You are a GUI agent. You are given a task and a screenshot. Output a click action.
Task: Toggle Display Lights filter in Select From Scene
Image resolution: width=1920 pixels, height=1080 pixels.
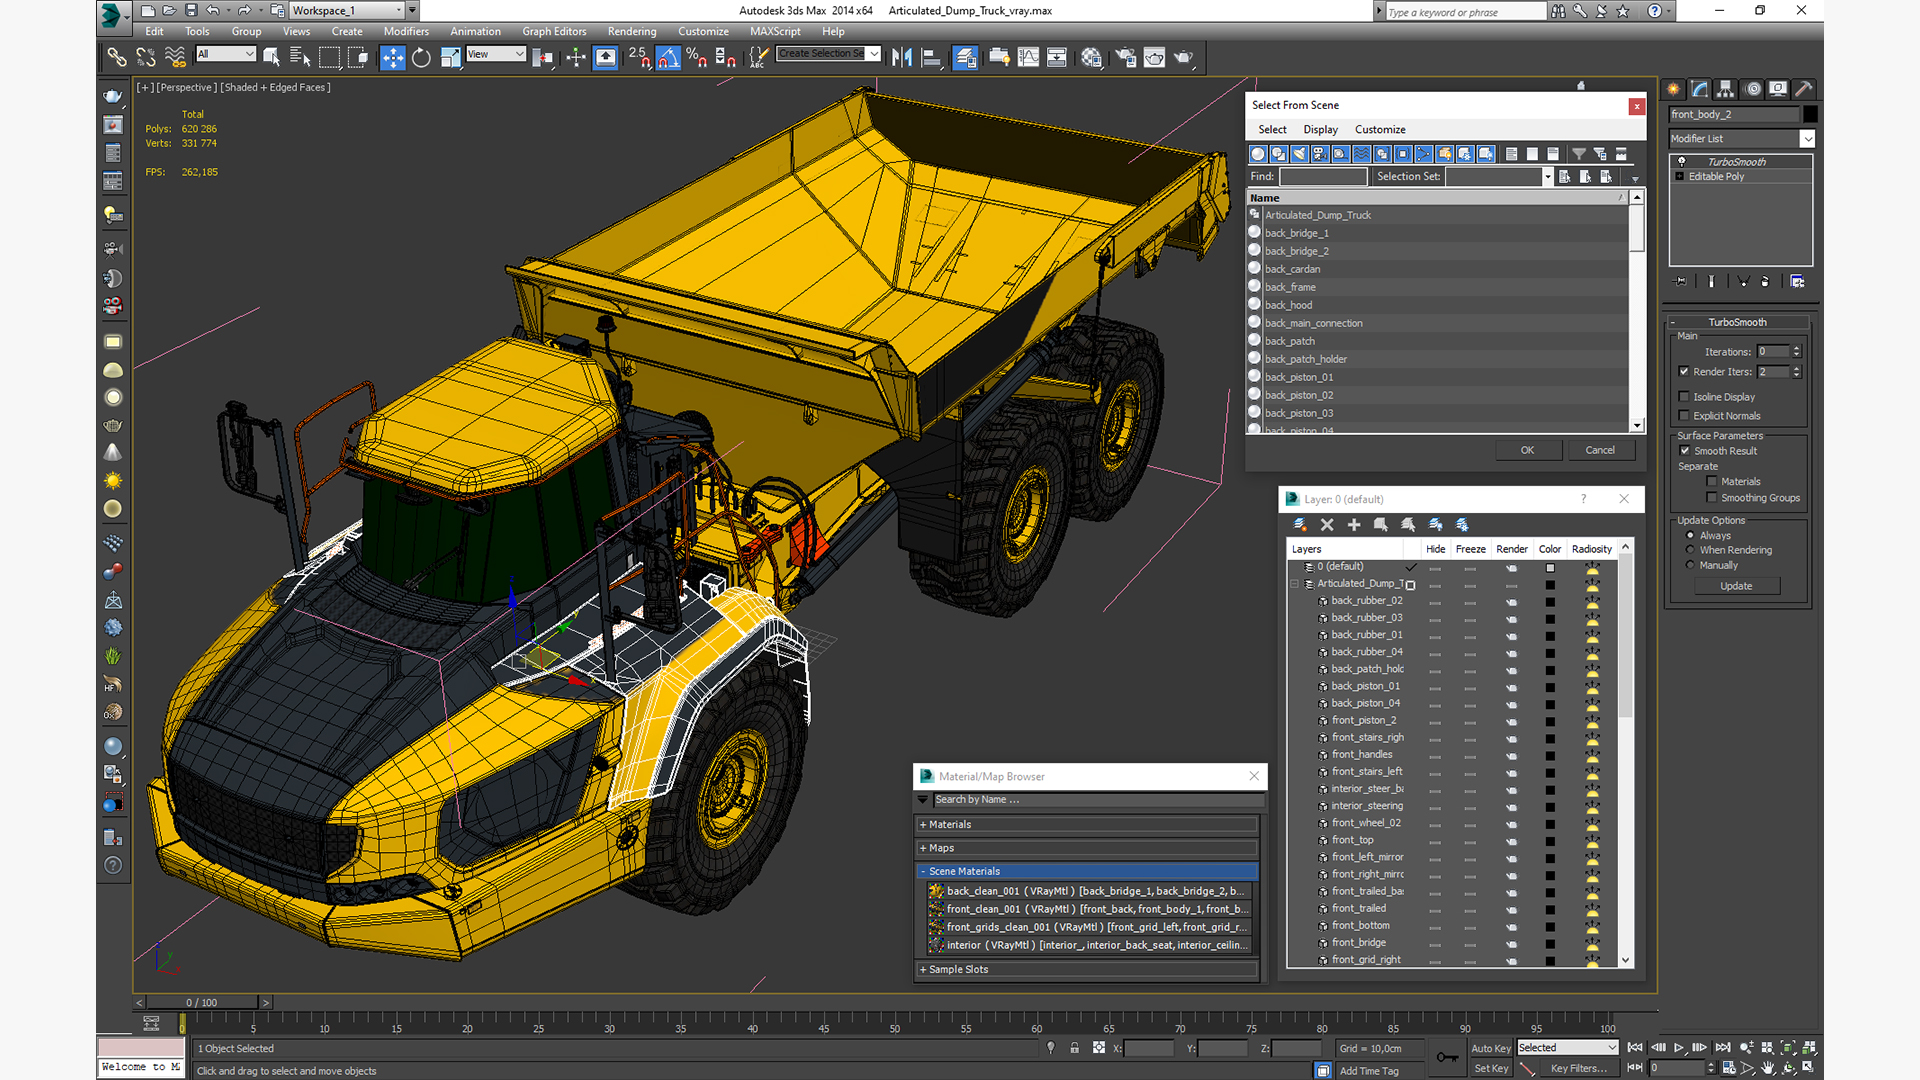(1299, 154)
